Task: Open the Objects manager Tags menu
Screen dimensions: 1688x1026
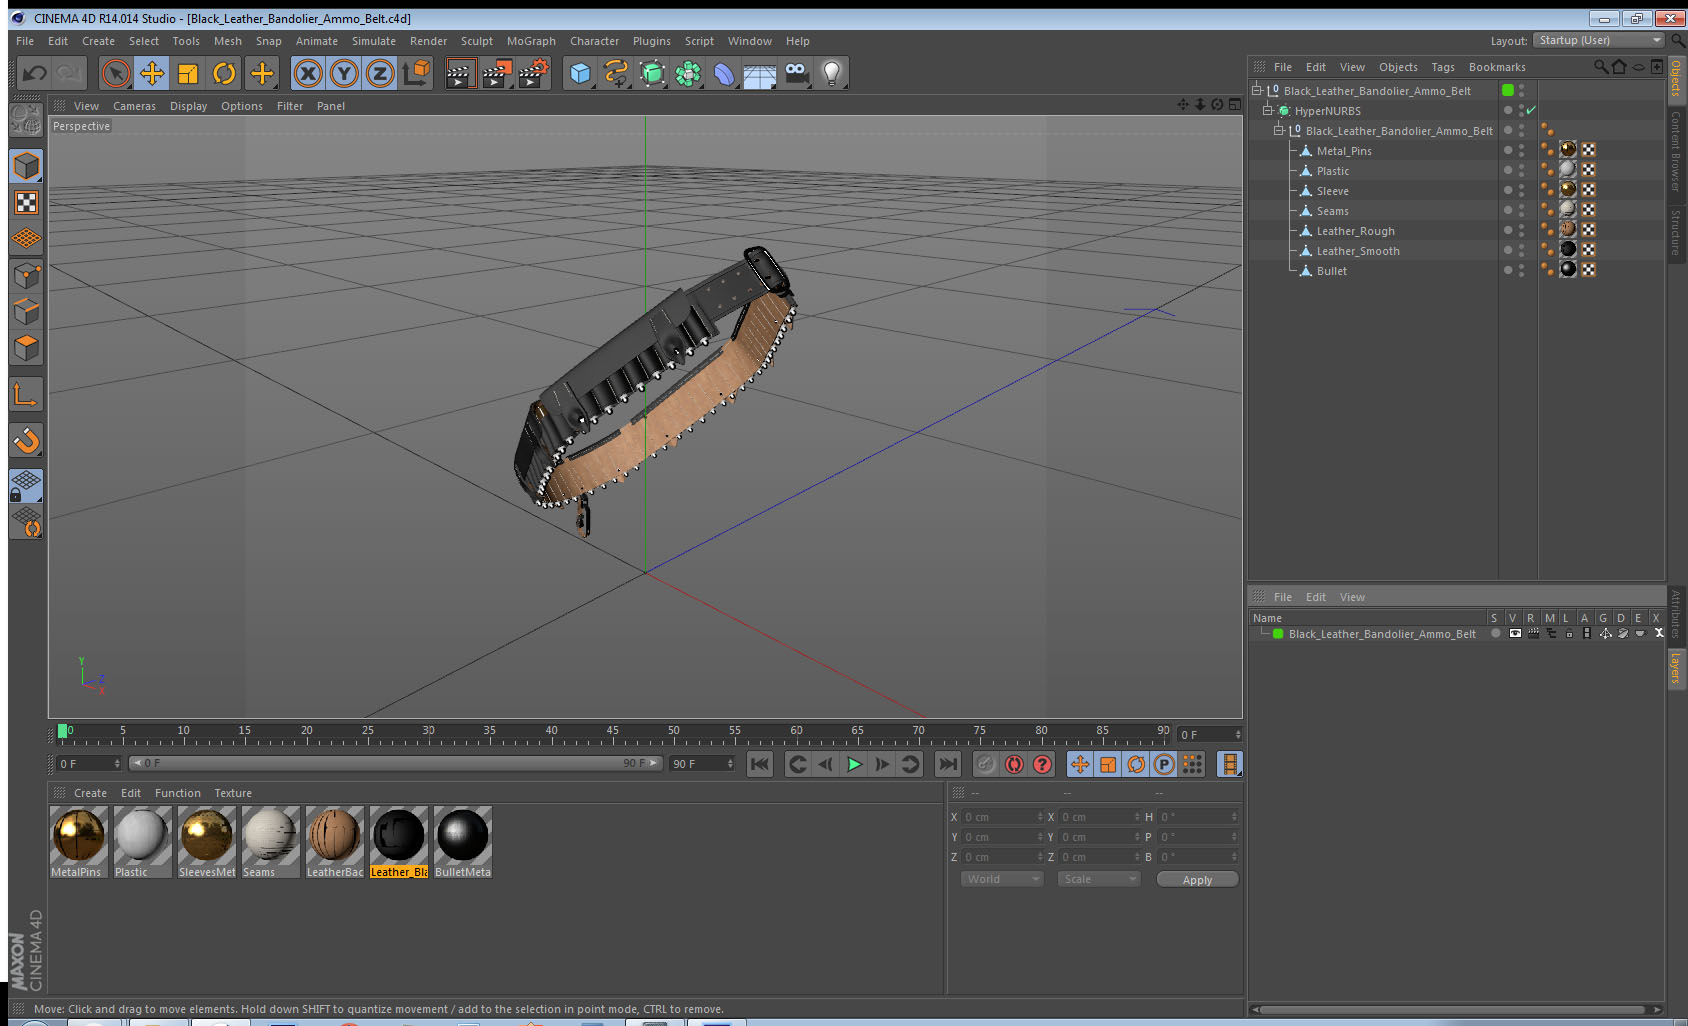Action: (x=1443, y=67)
